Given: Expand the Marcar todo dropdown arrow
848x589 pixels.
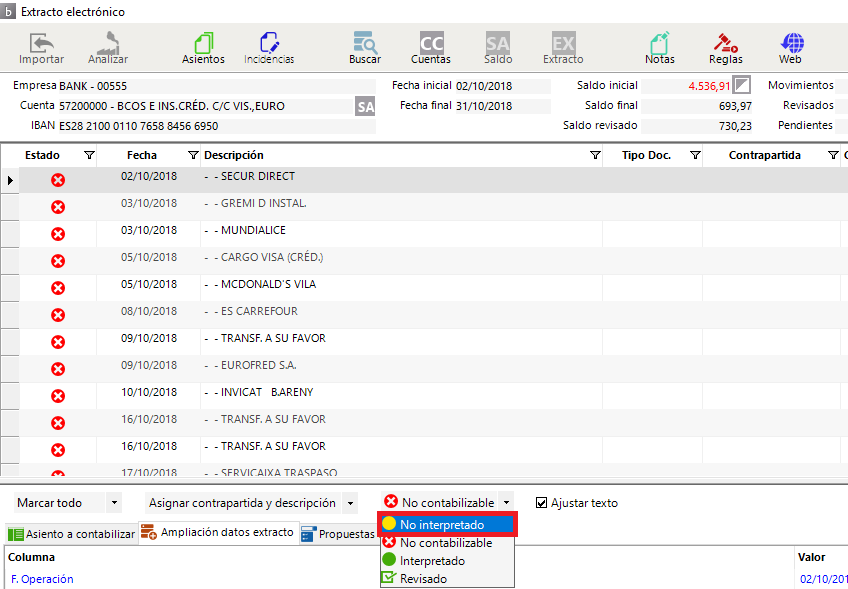Looking at the screenshot, I should 114,503.
